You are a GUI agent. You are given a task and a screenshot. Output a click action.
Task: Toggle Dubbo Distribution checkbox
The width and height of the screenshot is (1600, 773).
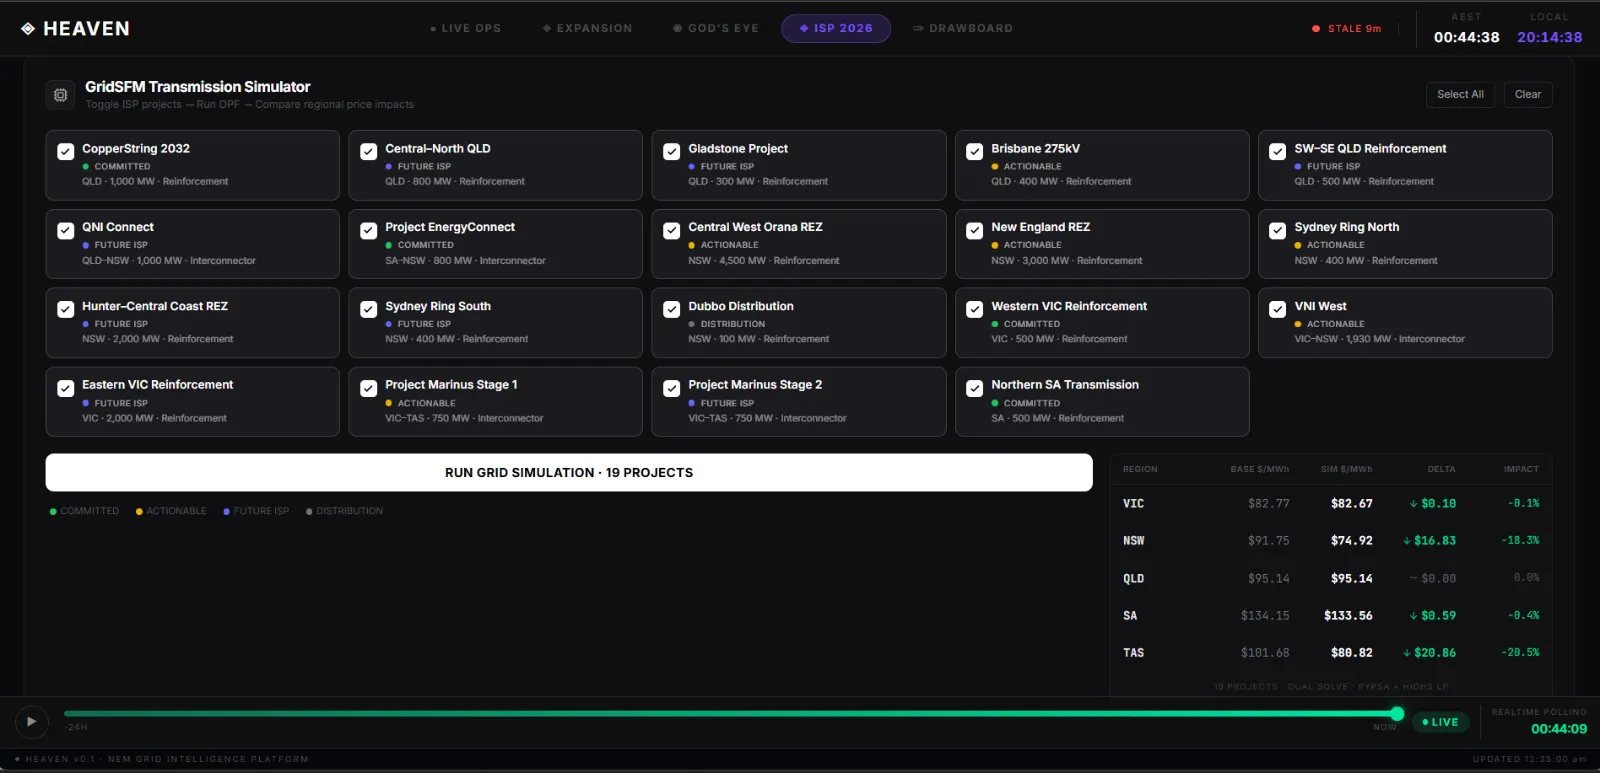click(x=671, y=310)
